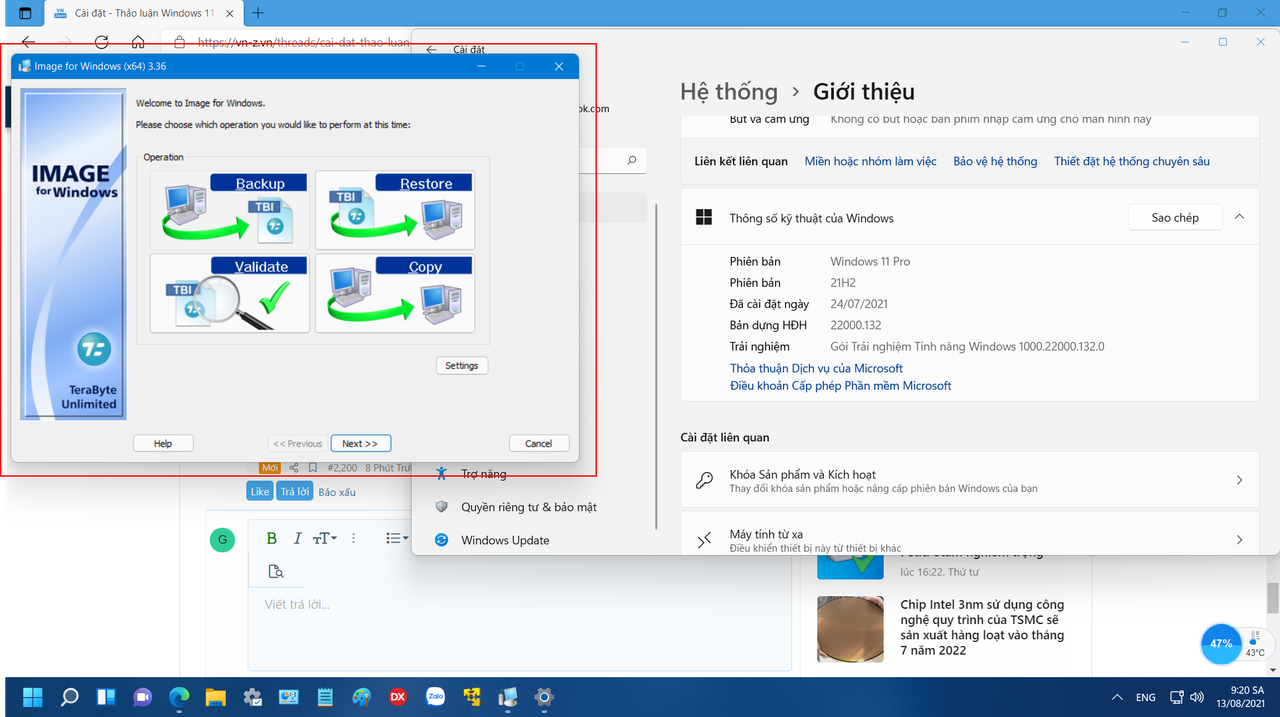Image resolution: width=1280 pixels, height=717 pixels.
Task: Open 'Máy tính từ xa' row chevron
Action: [x=1239, y=540]
